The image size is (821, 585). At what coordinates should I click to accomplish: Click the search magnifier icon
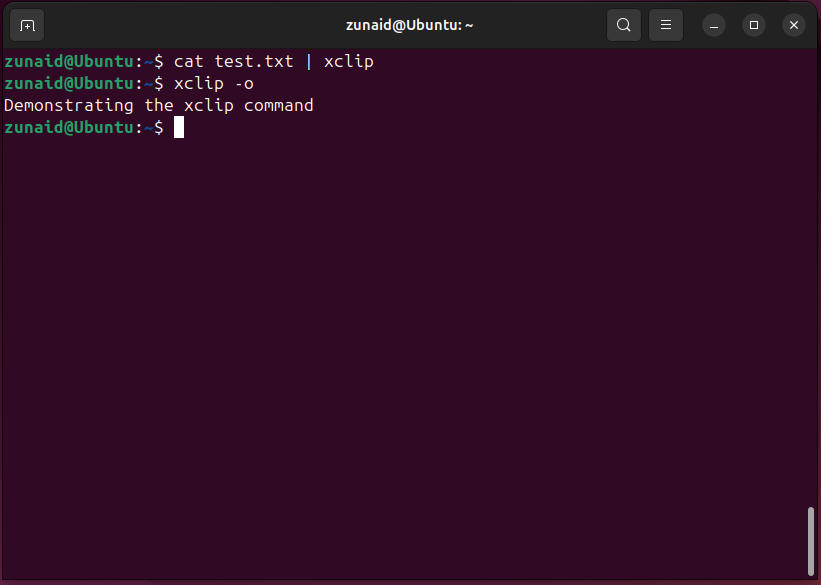(624, 25)
